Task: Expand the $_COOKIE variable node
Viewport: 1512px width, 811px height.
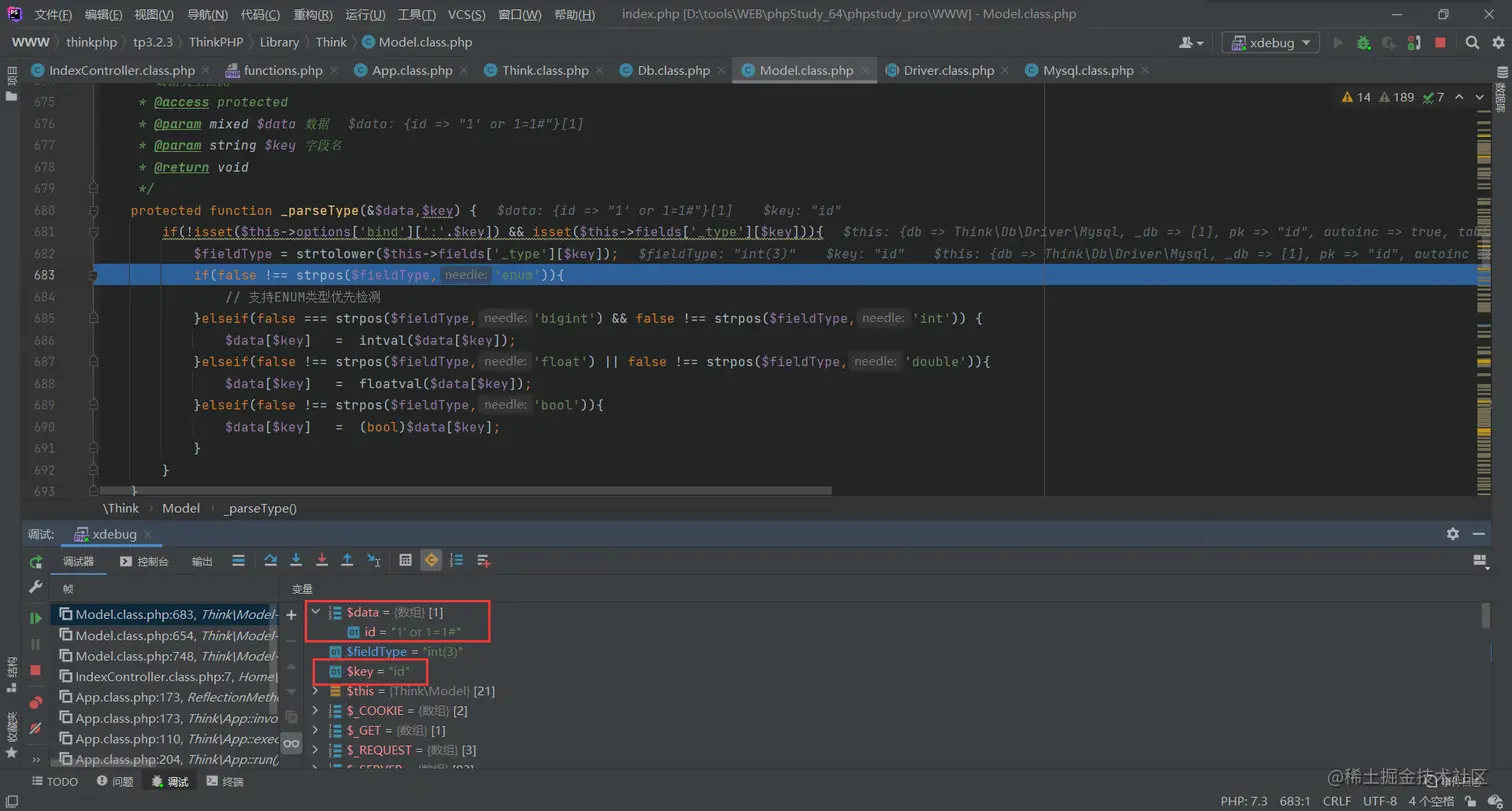Action: (316, 711)
